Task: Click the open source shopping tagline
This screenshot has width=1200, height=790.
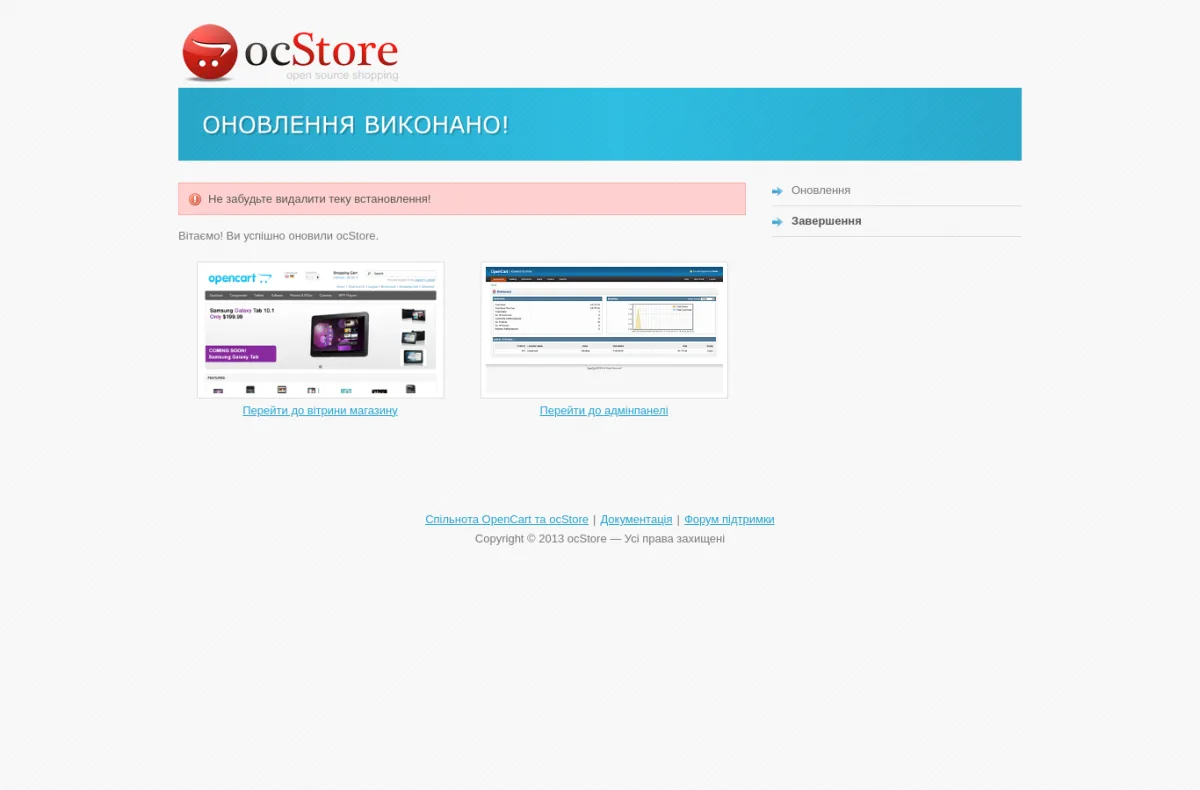Action: 342,75
